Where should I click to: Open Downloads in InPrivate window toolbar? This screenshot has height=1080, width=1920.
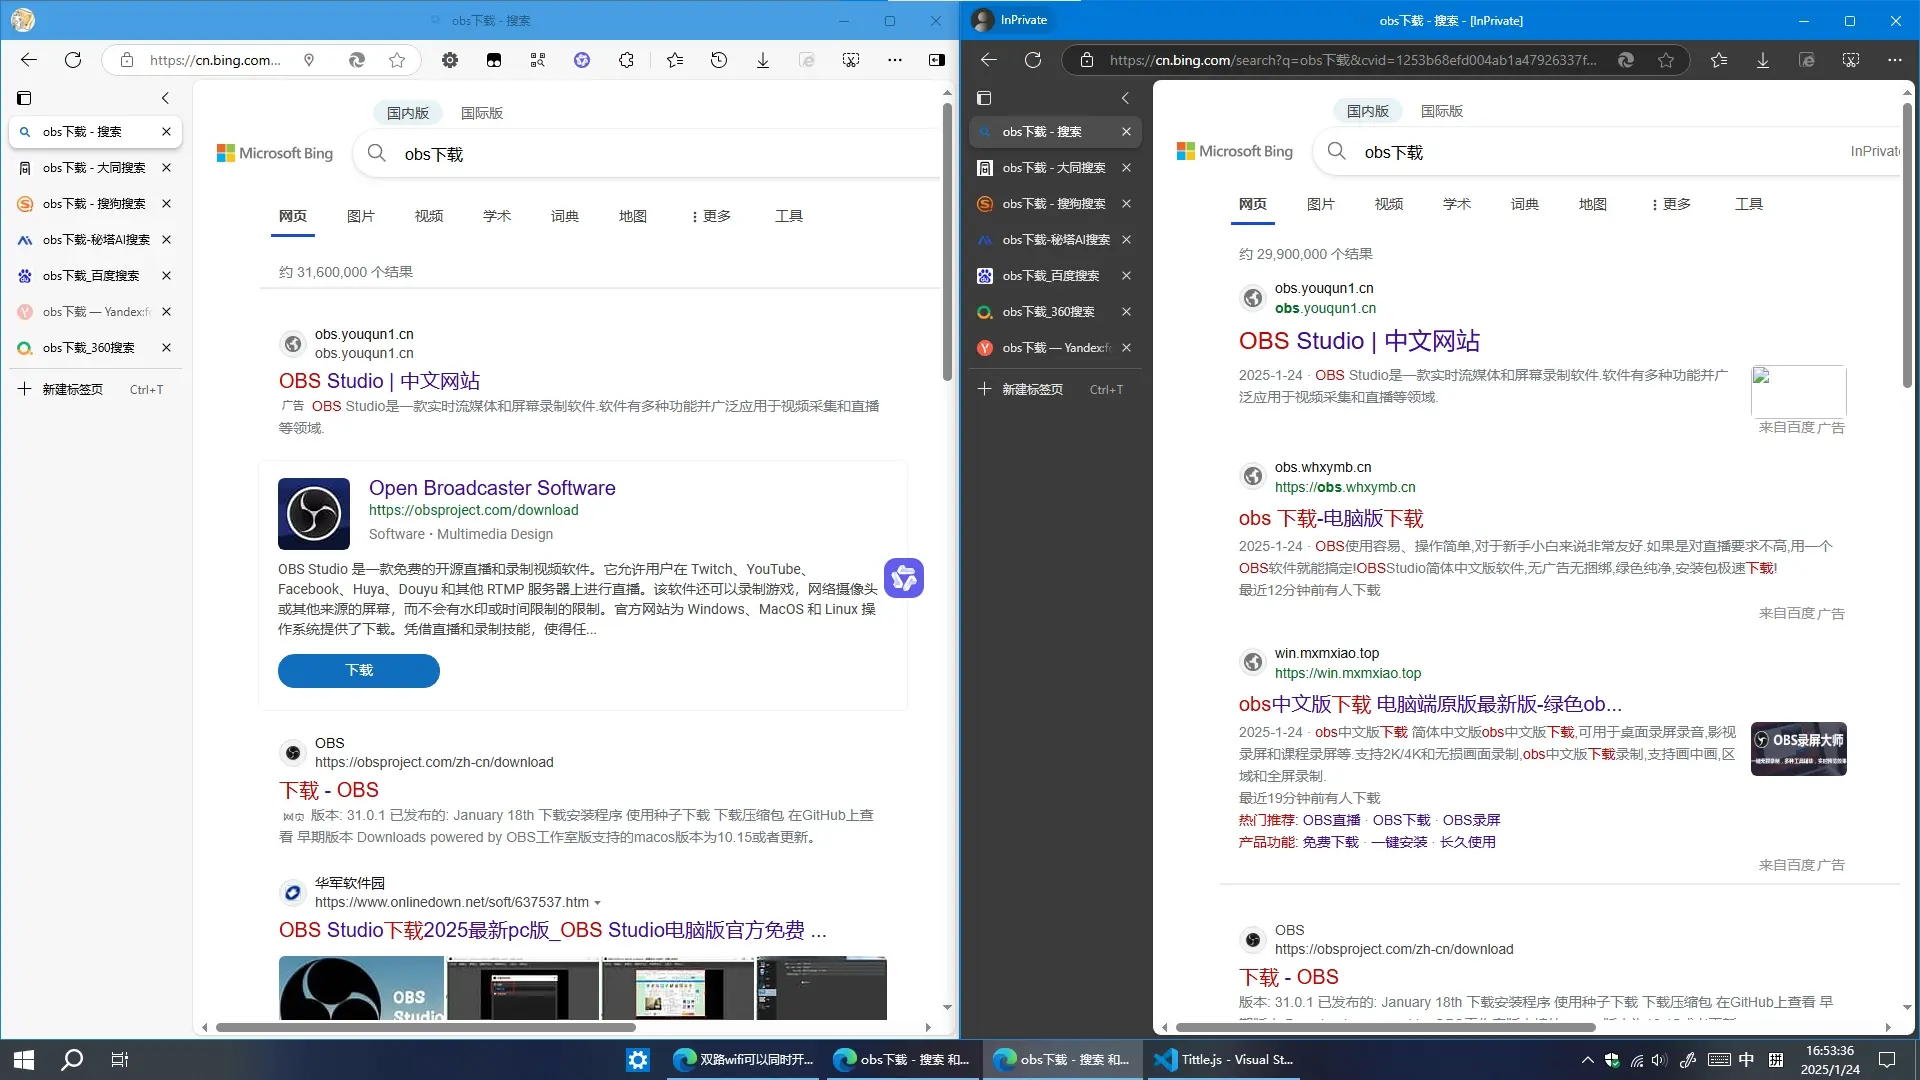(x=1763, y=60)
